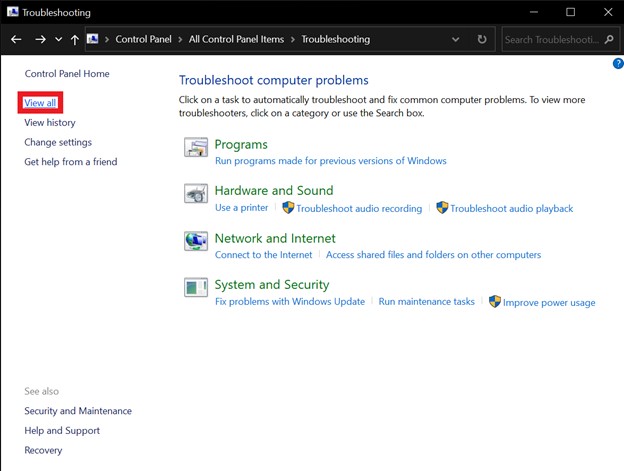Open Recovery link under See also

[x=43, y=450]
